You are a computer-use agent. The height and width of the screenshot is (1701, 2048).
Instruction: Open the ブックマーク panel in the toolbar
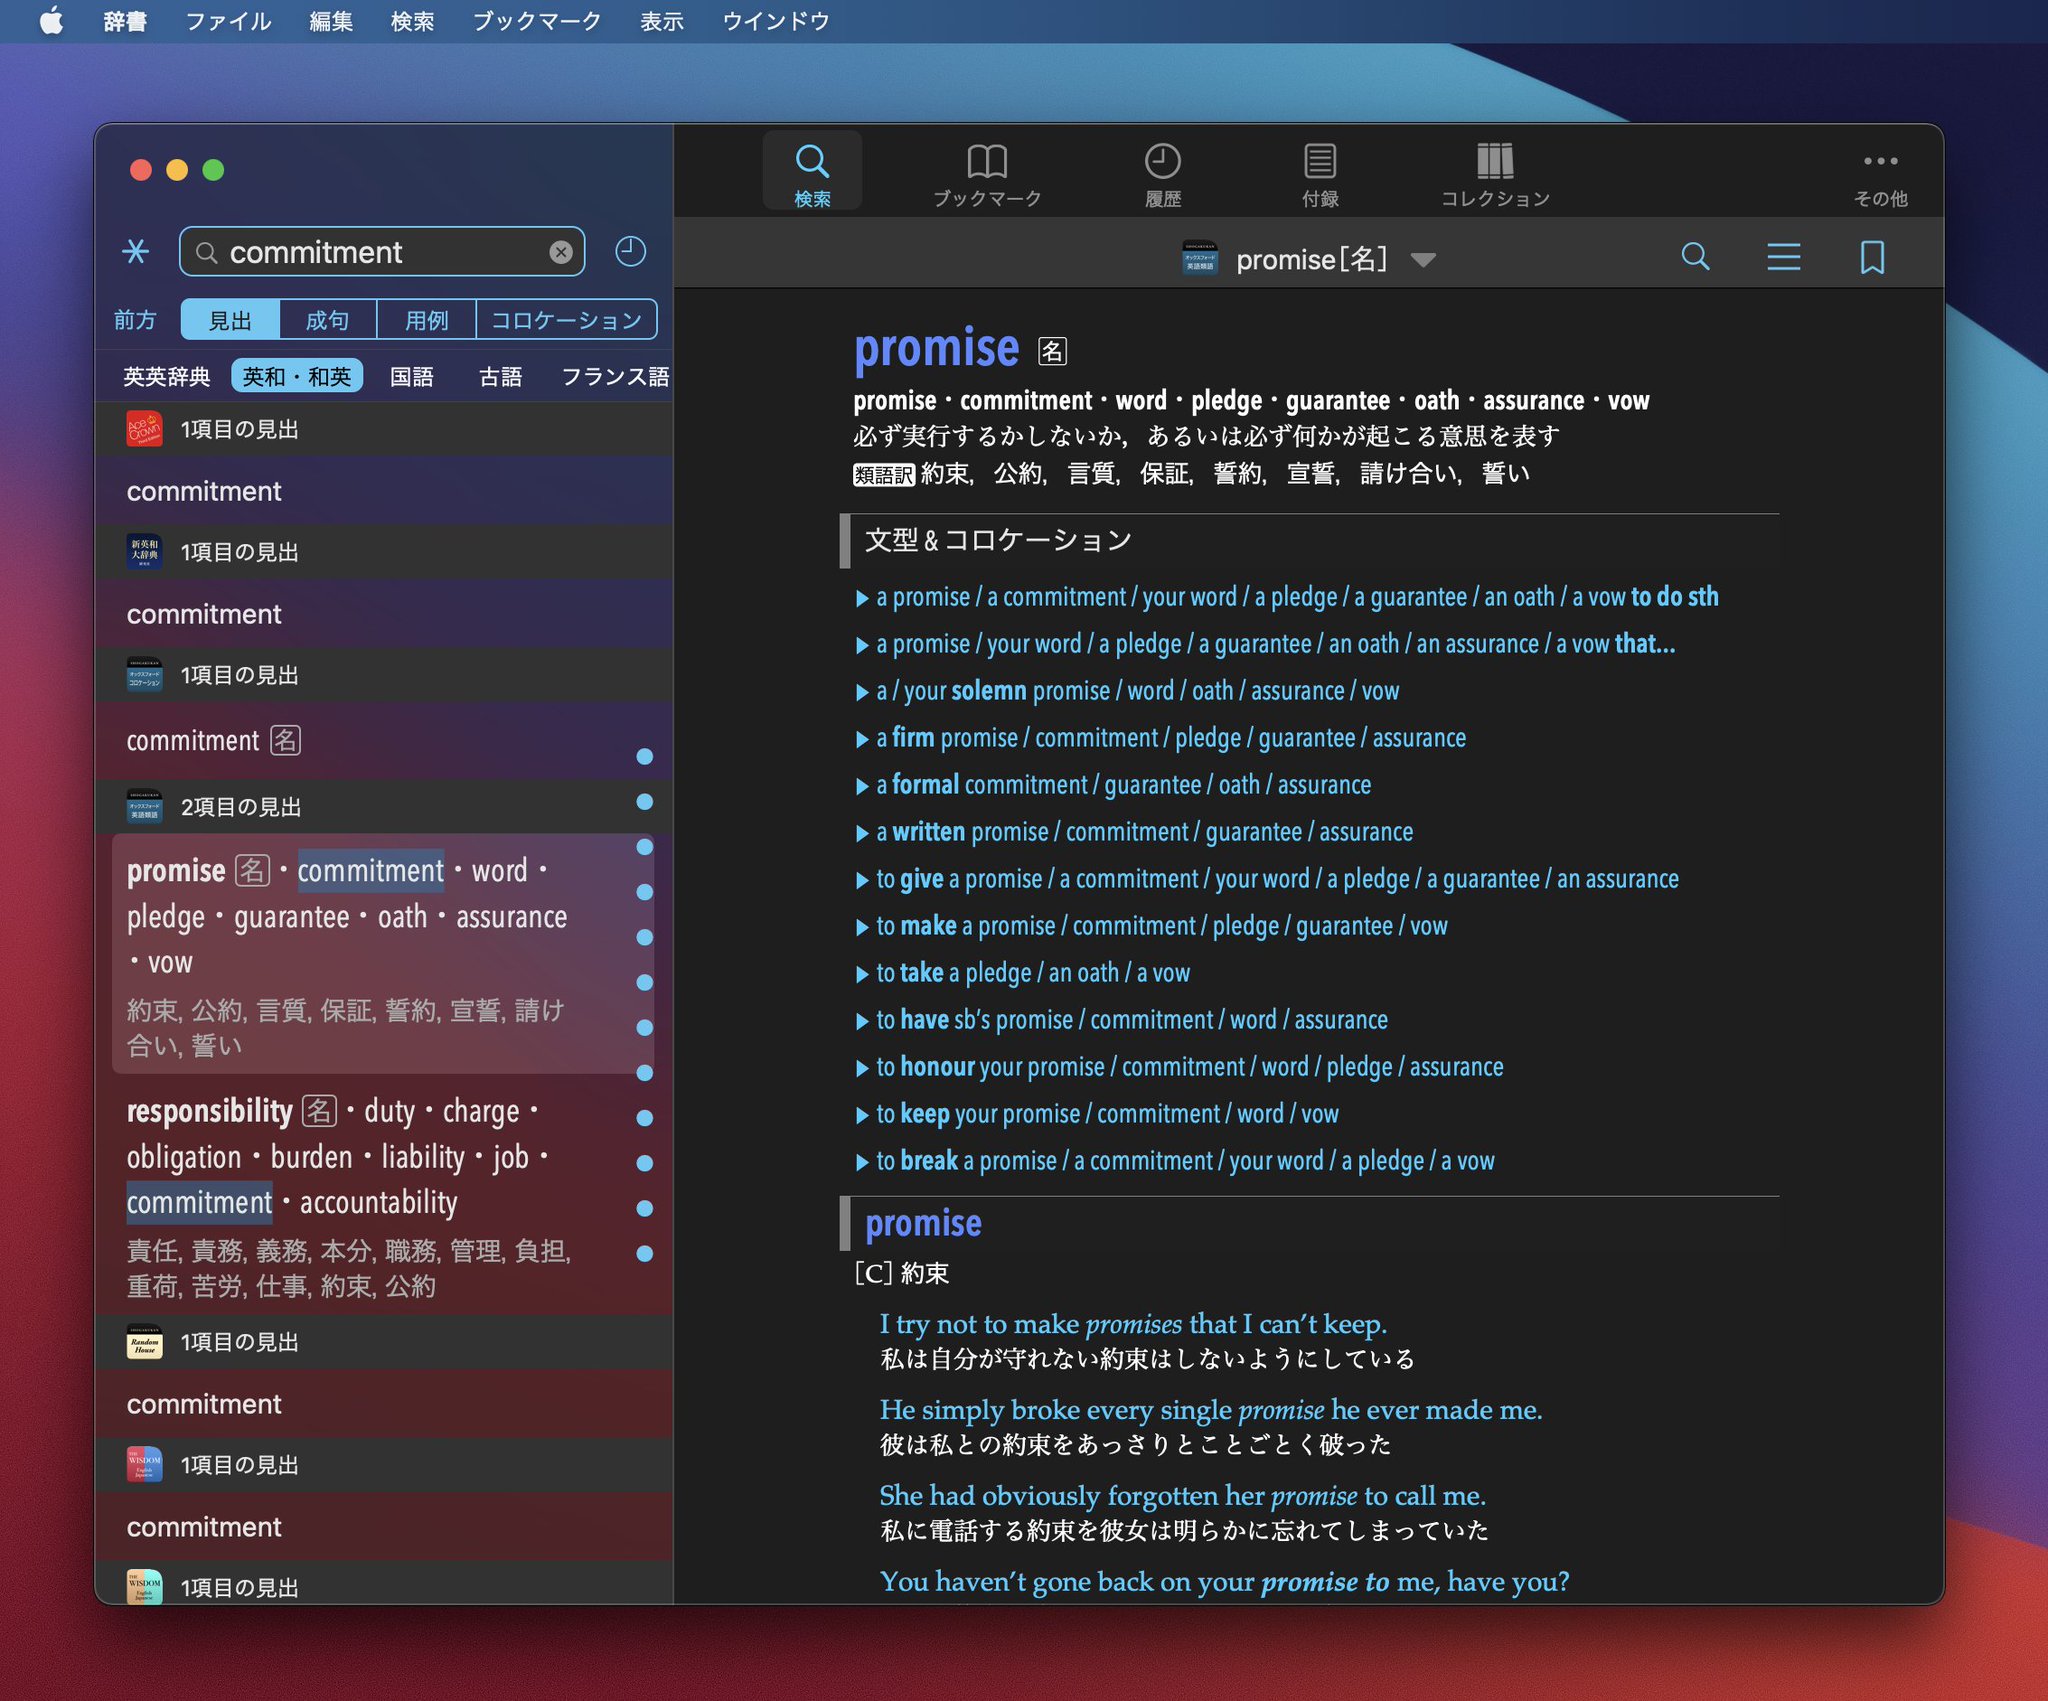click(x=988, y=170)
